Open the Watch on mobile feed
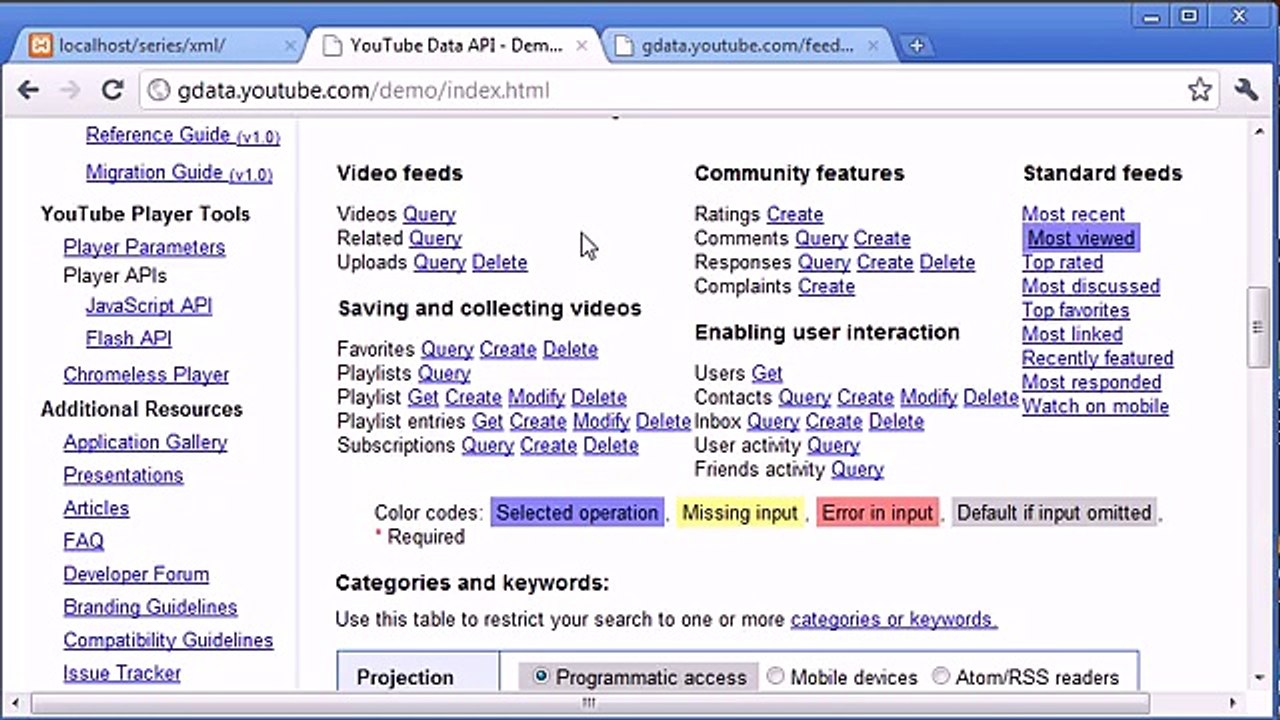1280x720 pixels. pyautogui.click(x=1095, y=406)
